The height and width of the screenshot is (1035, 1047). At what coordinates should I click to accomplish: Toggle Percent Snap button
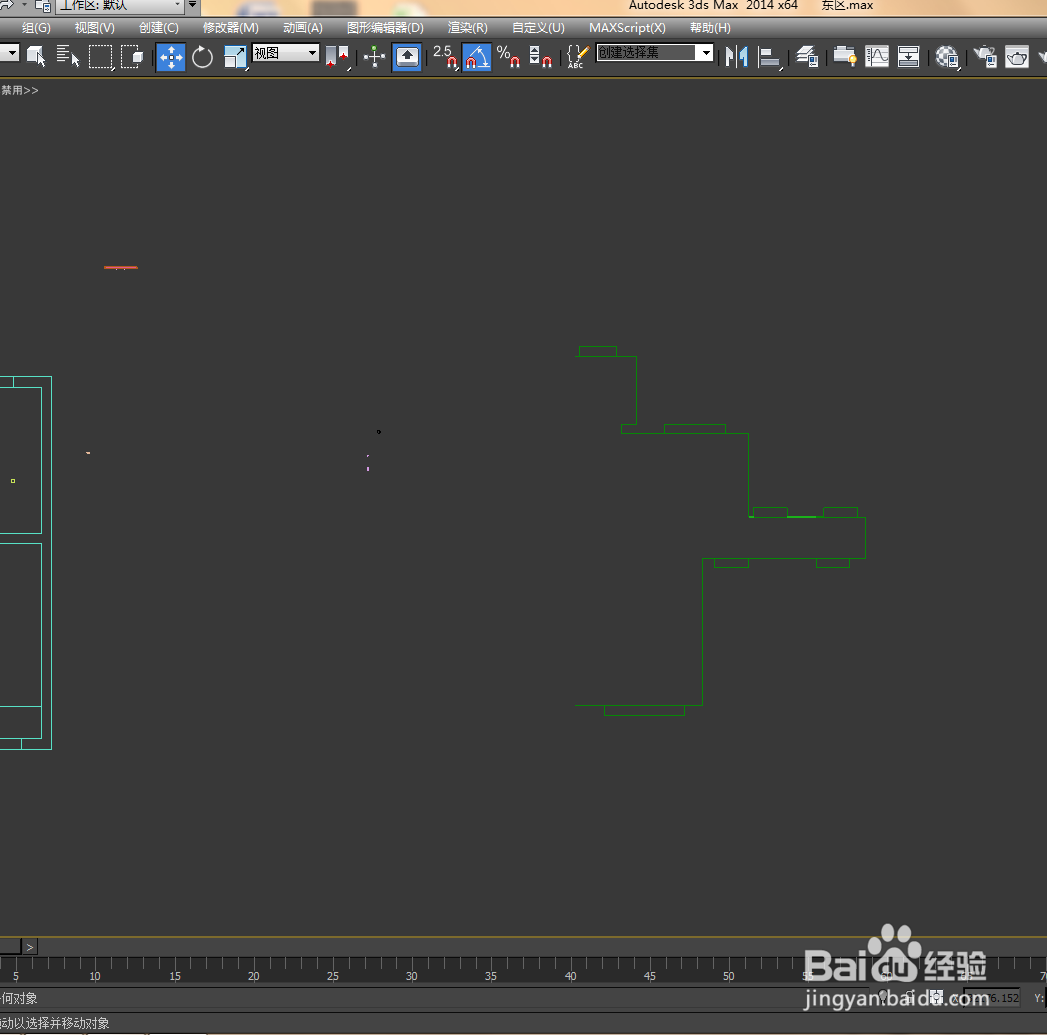pyautogui.click(x=508, y=57)
